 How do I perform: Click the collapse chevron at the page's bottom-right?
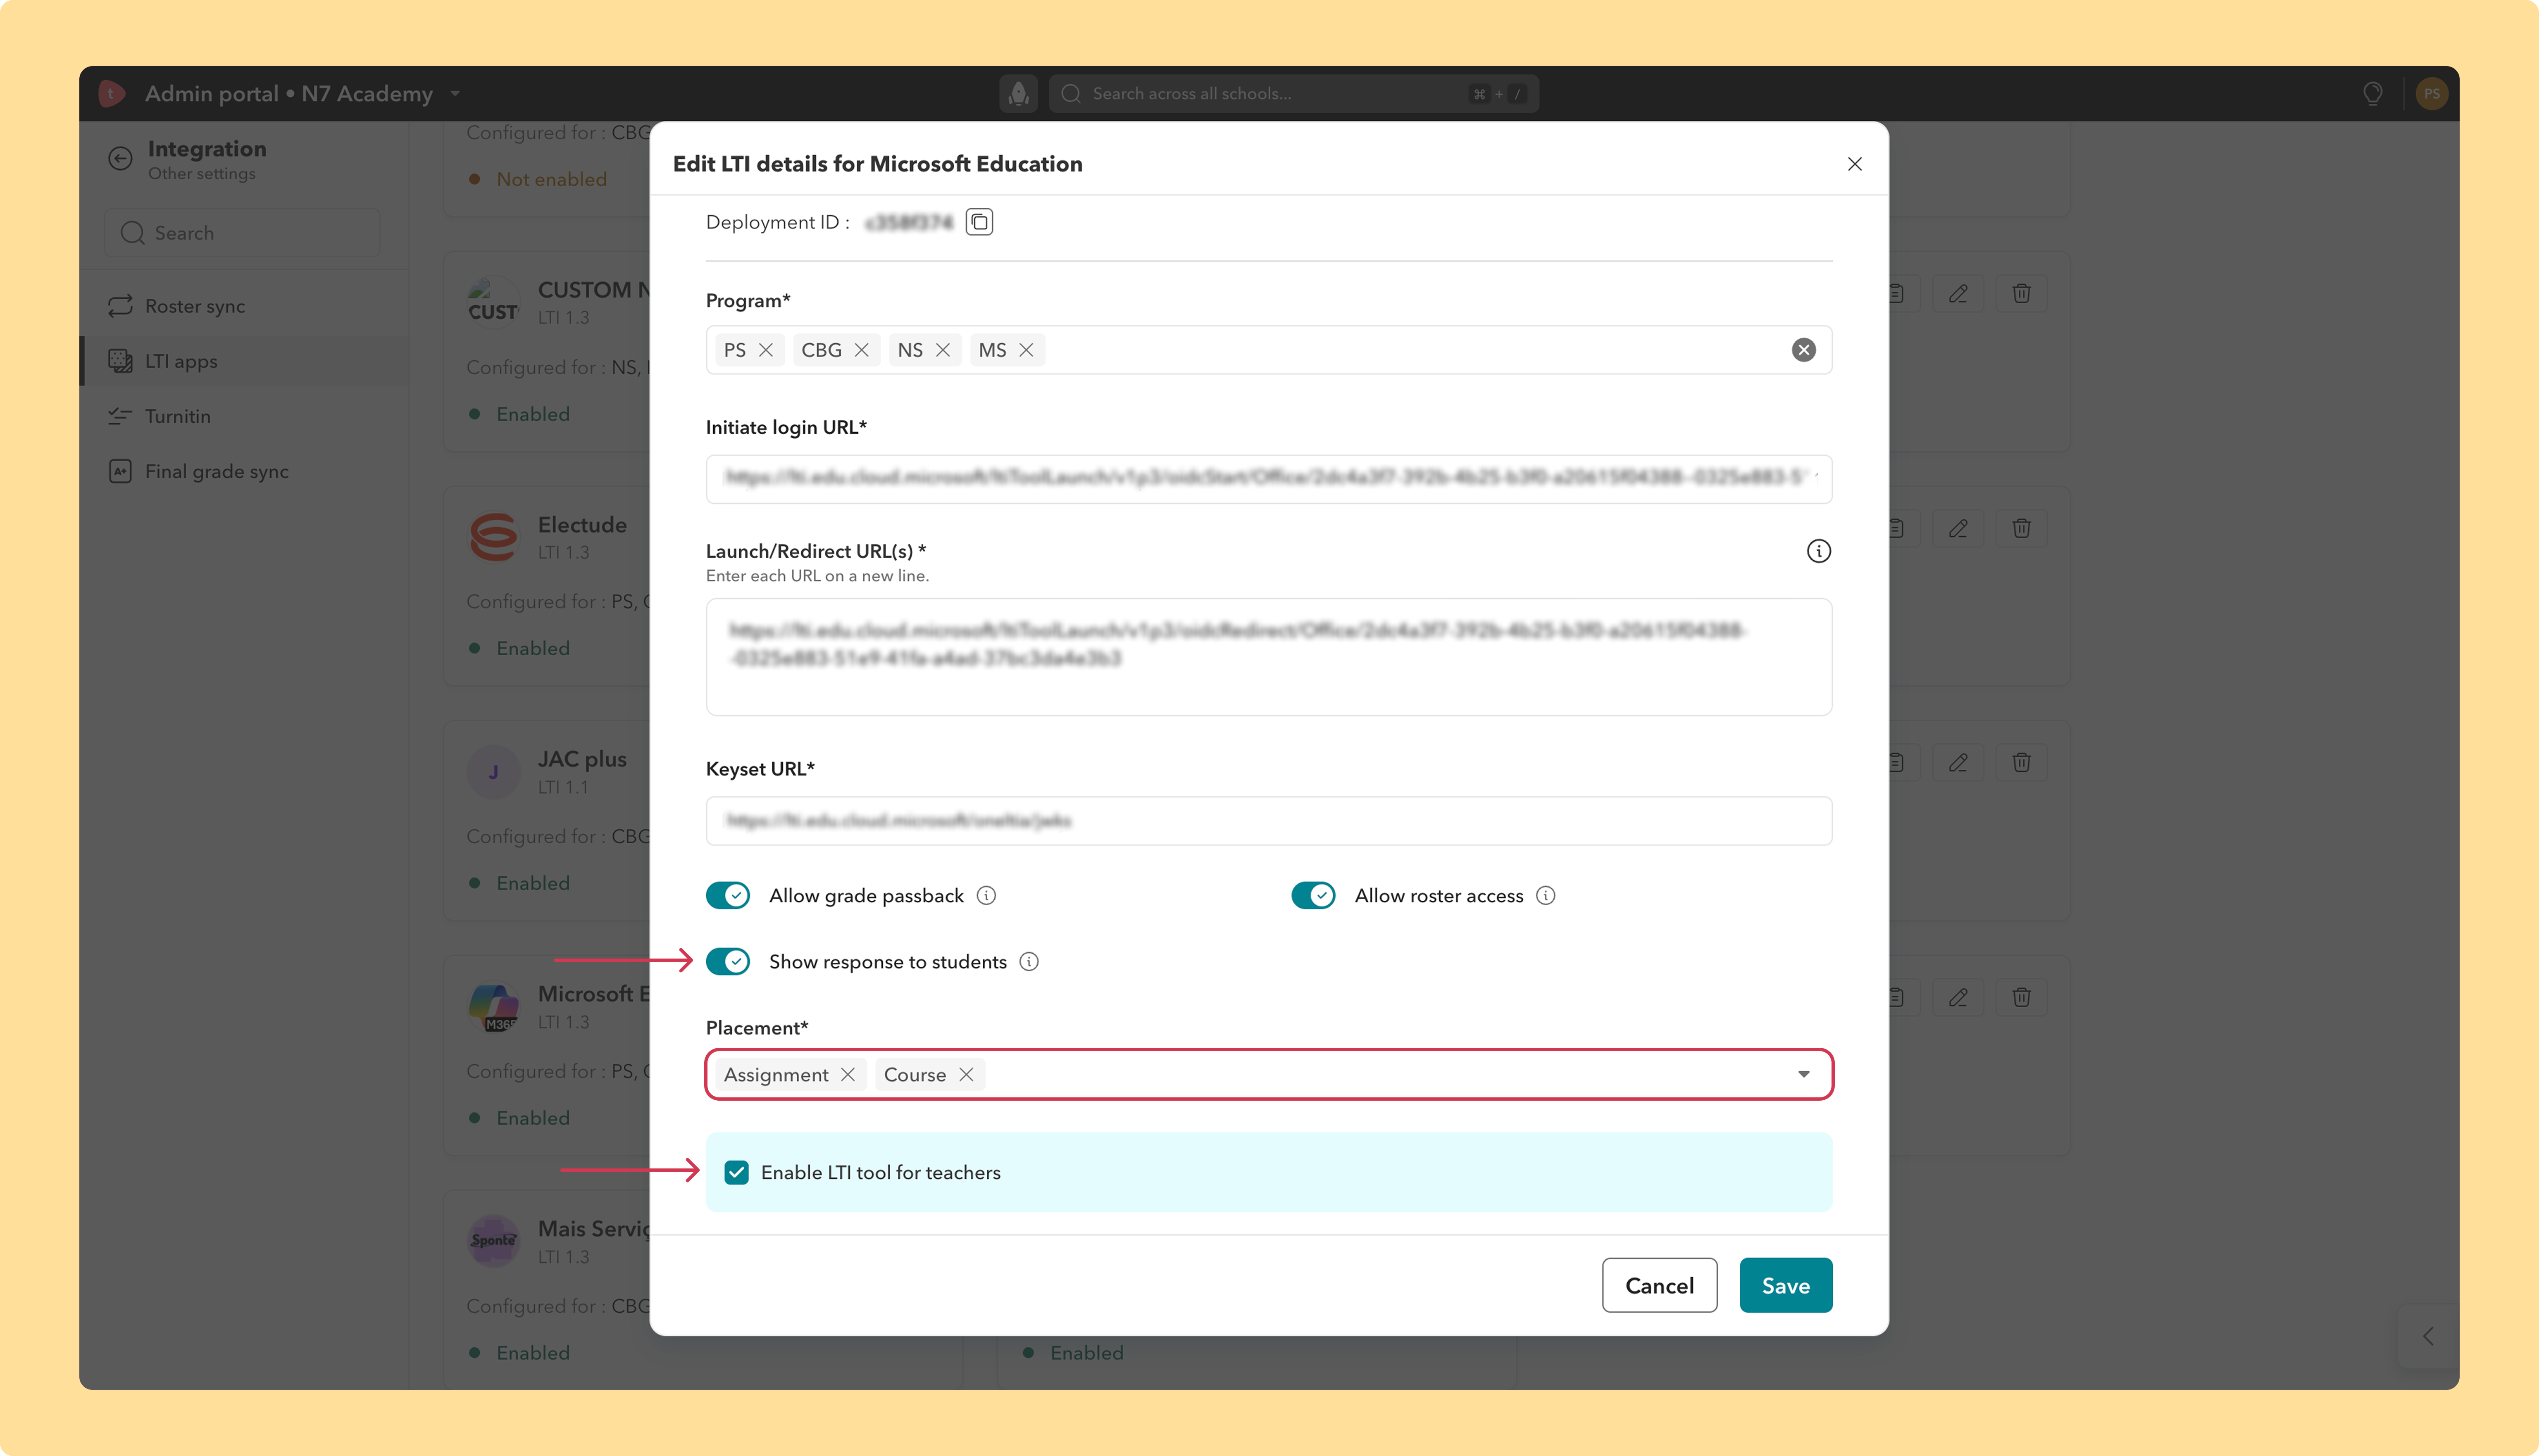pos(2427,1336)
